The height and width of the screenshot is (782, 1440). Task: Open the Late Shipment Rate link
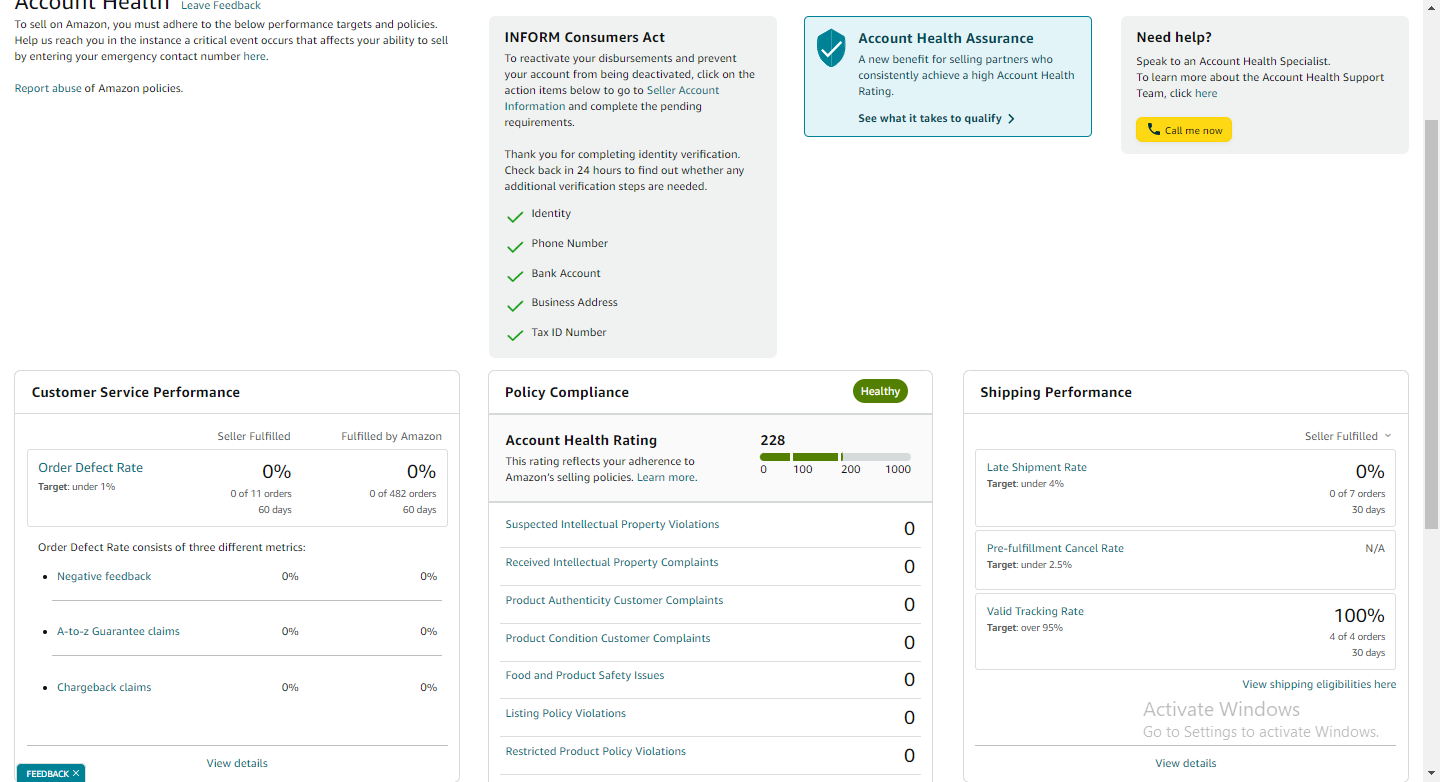pos(1036,468)
